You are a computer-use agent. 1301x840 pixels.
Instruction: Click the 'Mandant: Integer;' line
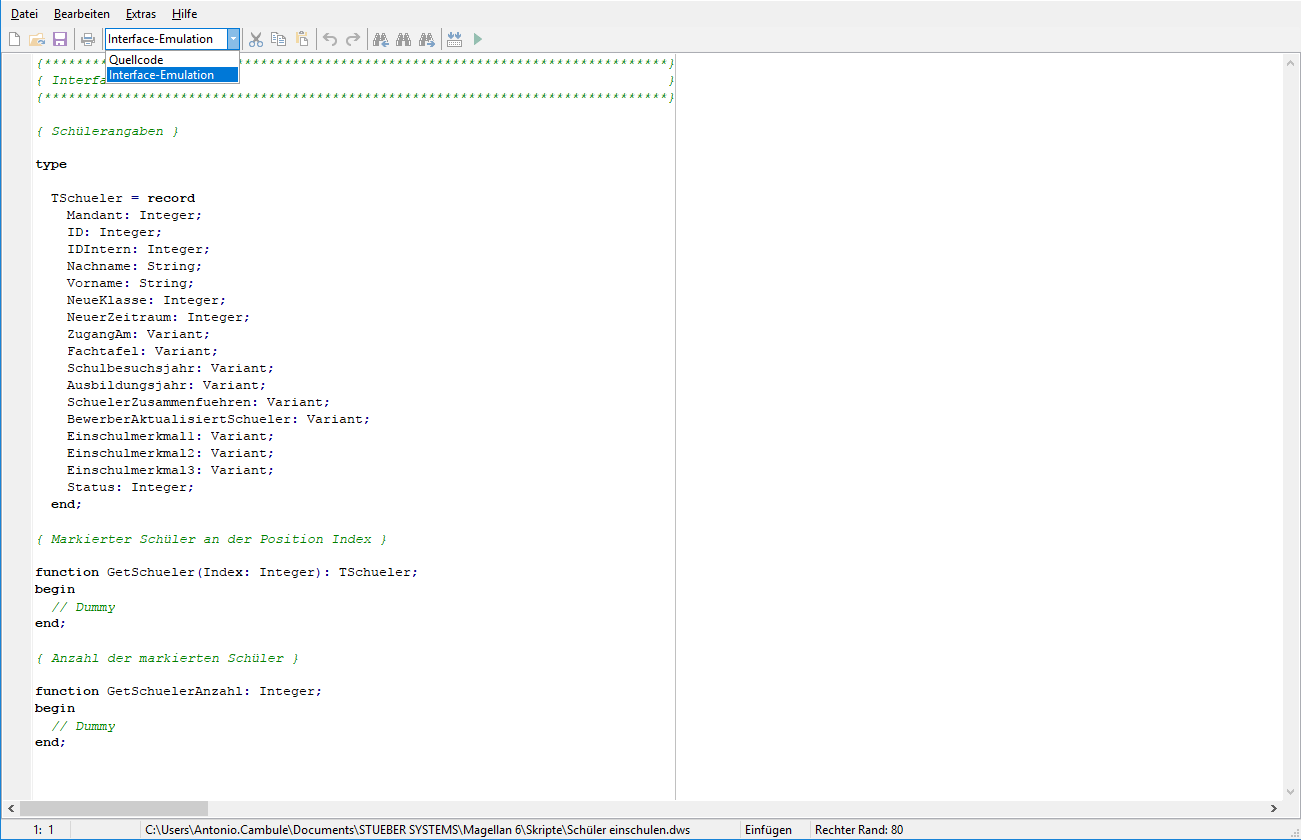[134, 215]
